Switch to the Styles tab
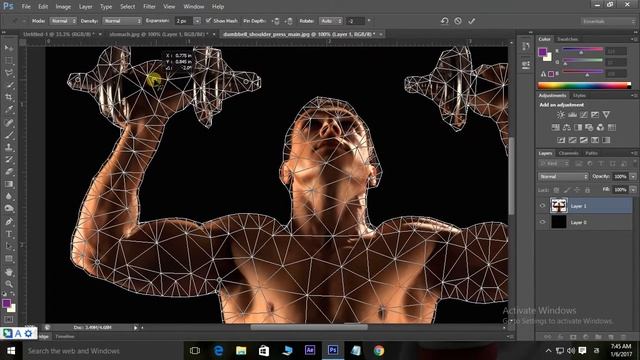 pyautogui.click(x=579, y=96)
